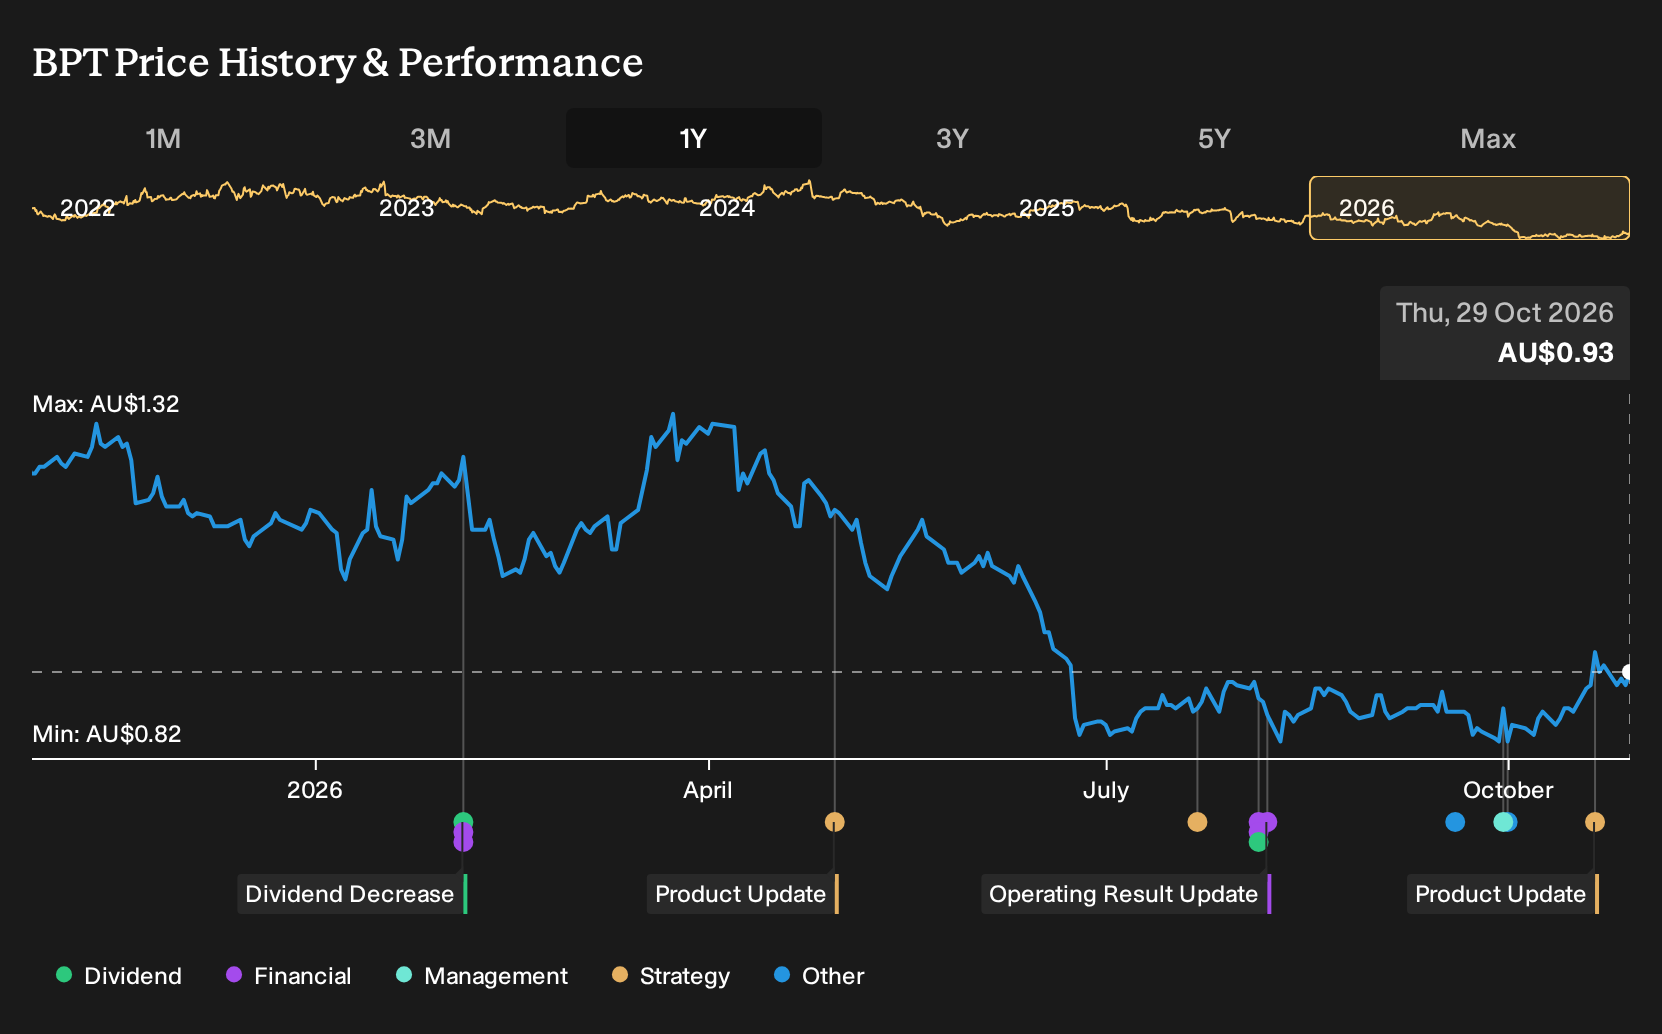Open the Dividend Decrease event label
This screenshot has width=1662, height=1034.
pos(352,894)
